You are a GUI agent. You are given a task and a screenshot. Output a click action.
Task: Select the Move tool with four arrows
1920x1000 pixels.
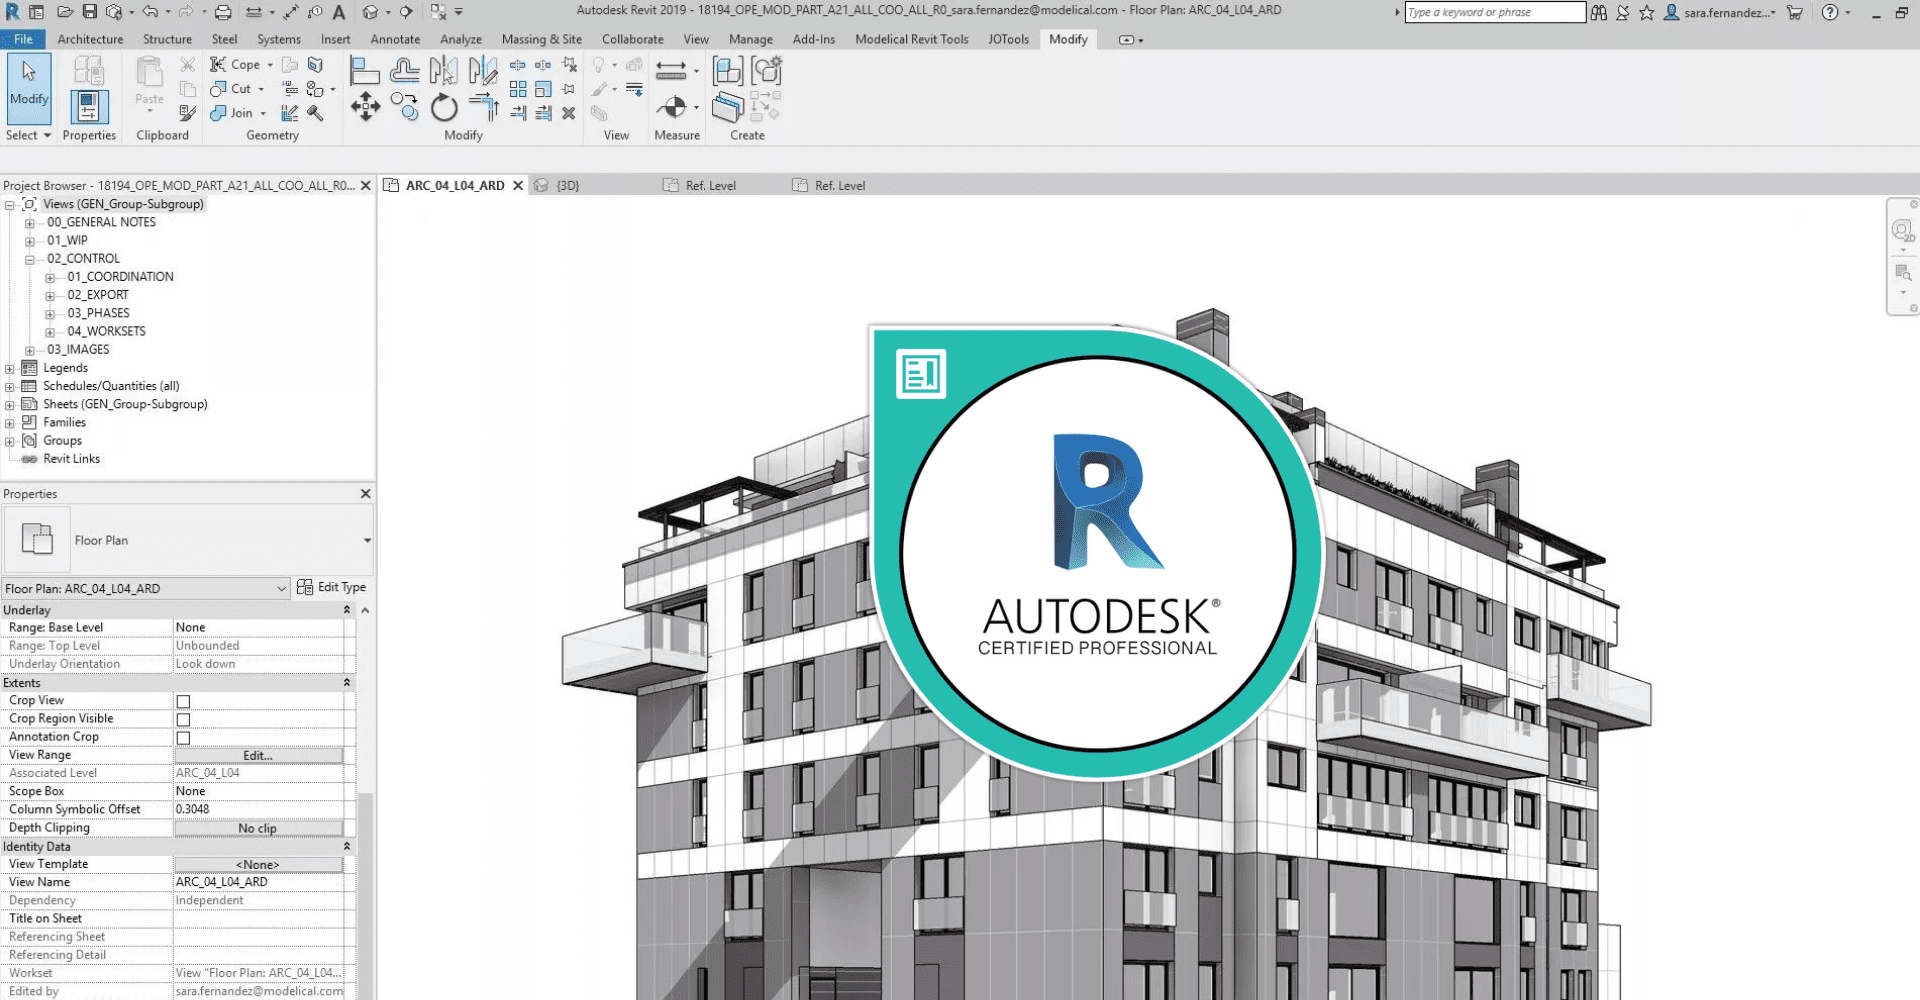pyautogui.click(x=365, y=106)
